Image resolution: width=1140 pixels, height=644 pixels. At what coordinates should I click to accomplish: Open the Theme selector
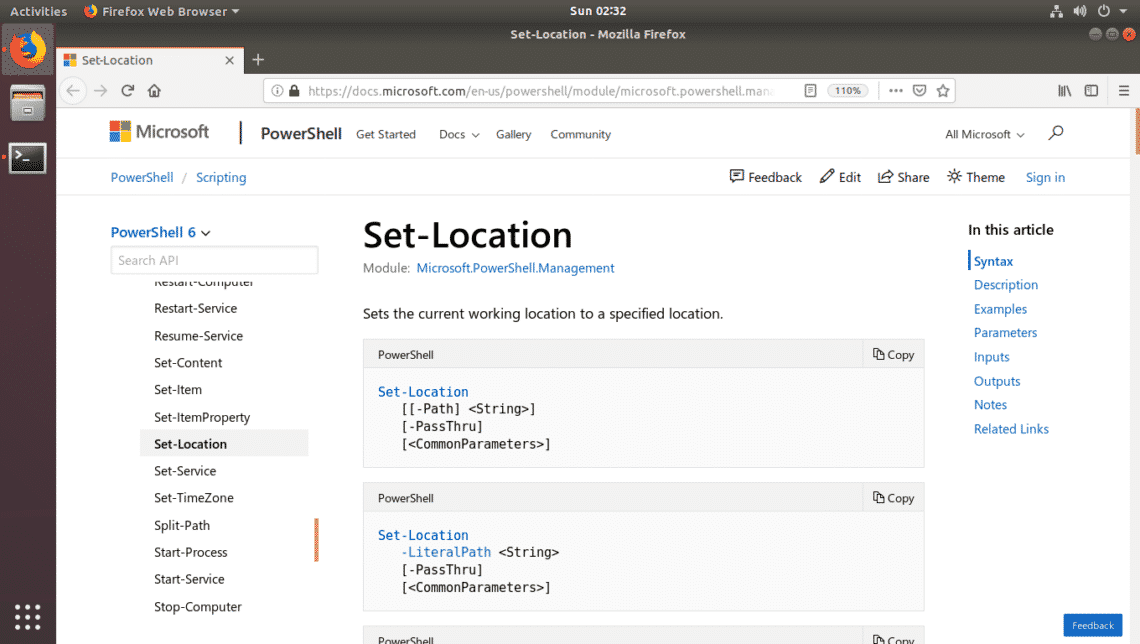coord(976,177)
